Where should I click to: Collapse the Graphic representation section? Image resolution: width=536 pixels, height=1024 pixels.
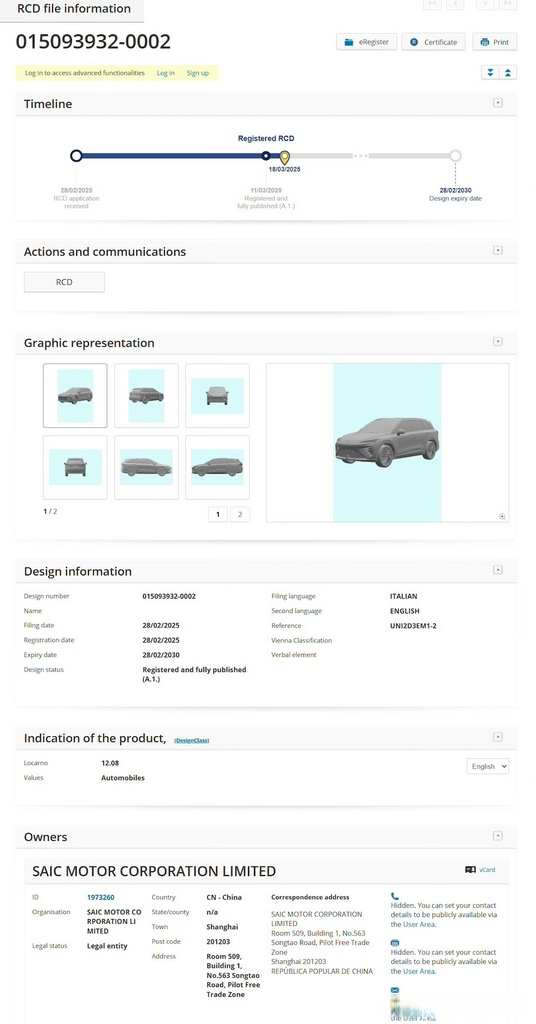(x=497, y=342)
